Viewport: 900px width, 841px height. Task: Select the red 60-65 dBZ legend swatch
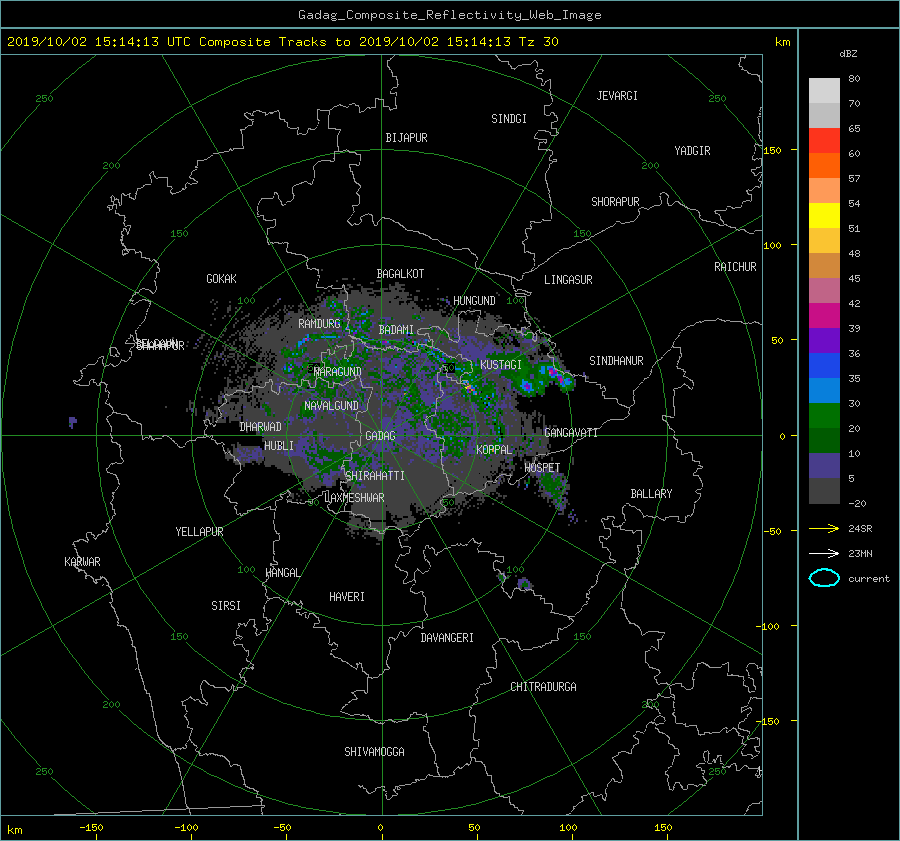824,140
